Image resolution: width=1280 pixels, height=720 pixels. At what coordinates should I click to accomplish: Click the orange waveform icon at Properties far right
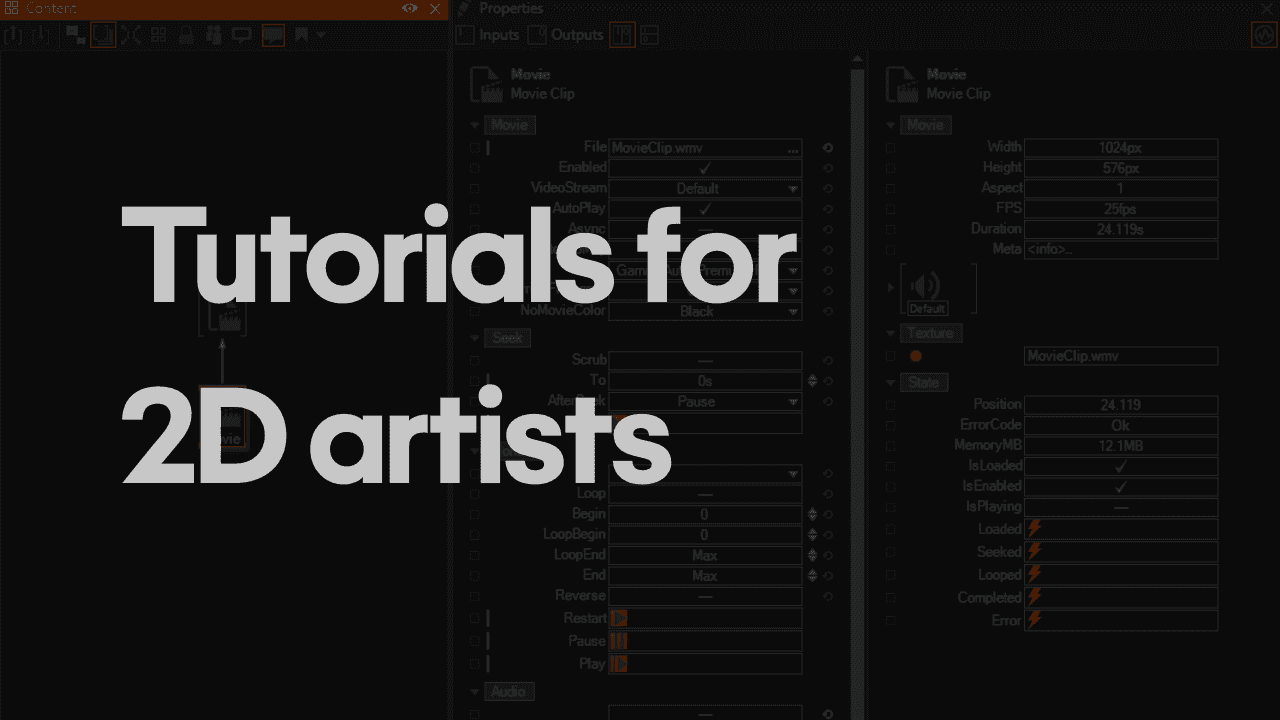pos(1264,35)
